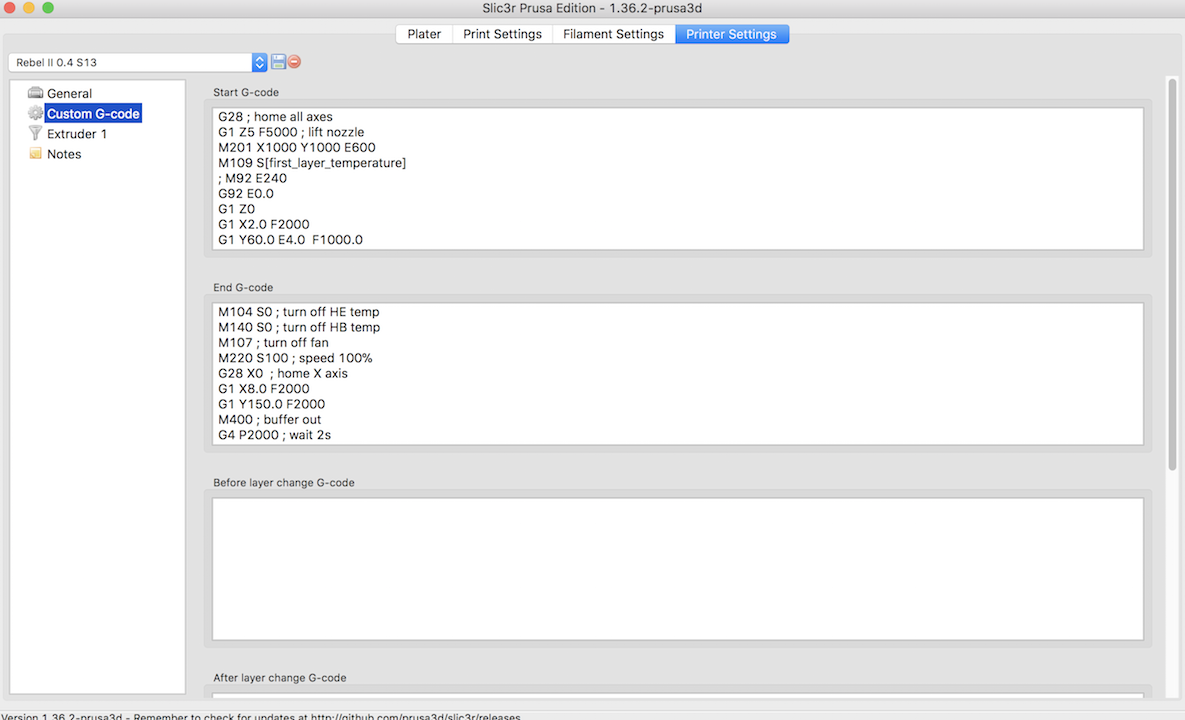The image size is (1185, 720).
Task: Select Extruder 1 label in settings tree
Action: pos(77,134)
